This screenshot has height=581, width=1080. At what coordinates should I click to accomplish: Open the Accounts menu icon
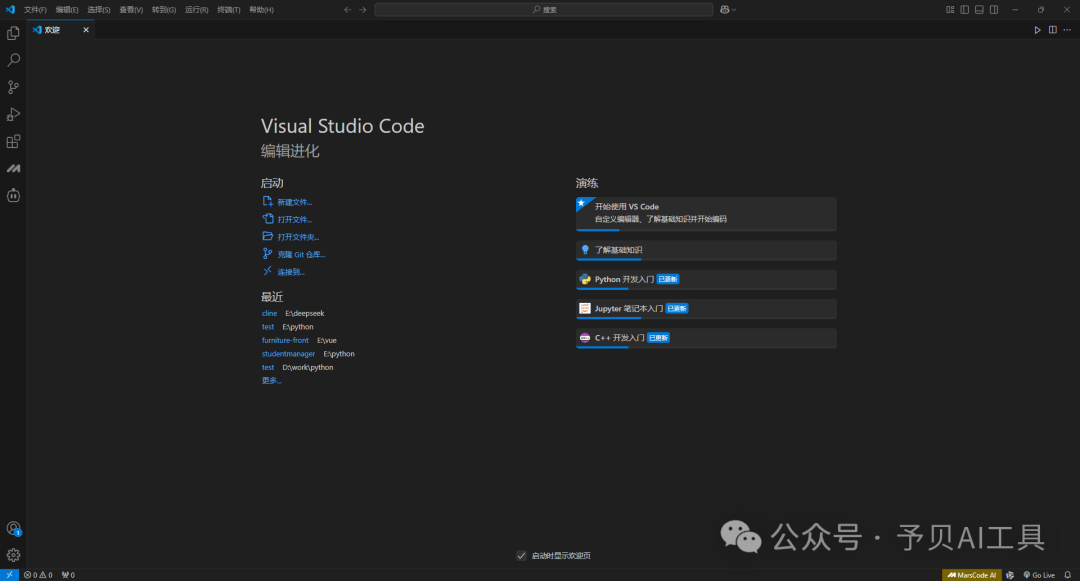(13, 528)
